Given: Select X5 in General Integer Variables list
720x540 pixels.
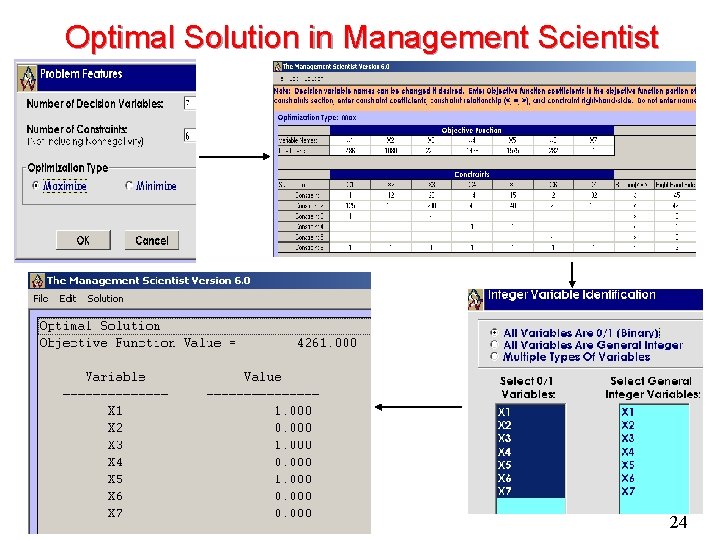Looking at the screenshot, I should tap(654, 465).
